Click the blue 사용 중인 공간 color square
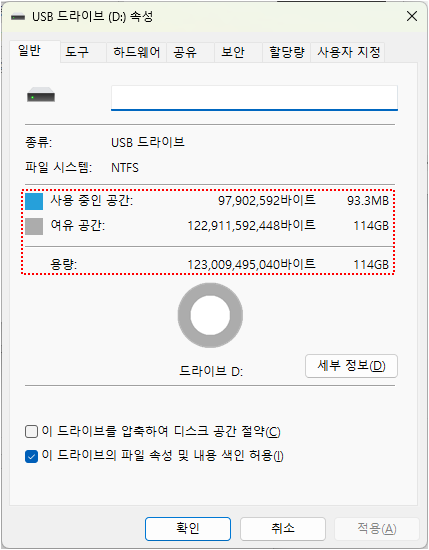 pyautogui.click(x=34, y=201)
